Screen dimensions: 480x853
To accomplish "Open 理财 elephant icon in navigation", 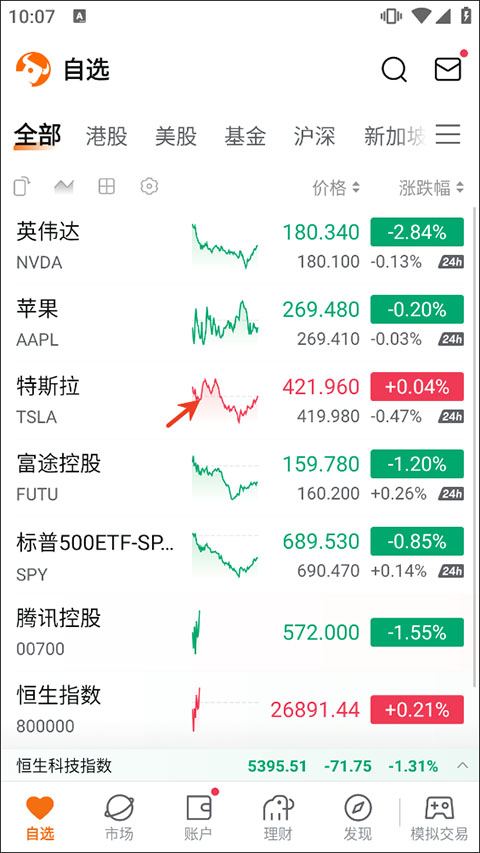I will point(278,817).
